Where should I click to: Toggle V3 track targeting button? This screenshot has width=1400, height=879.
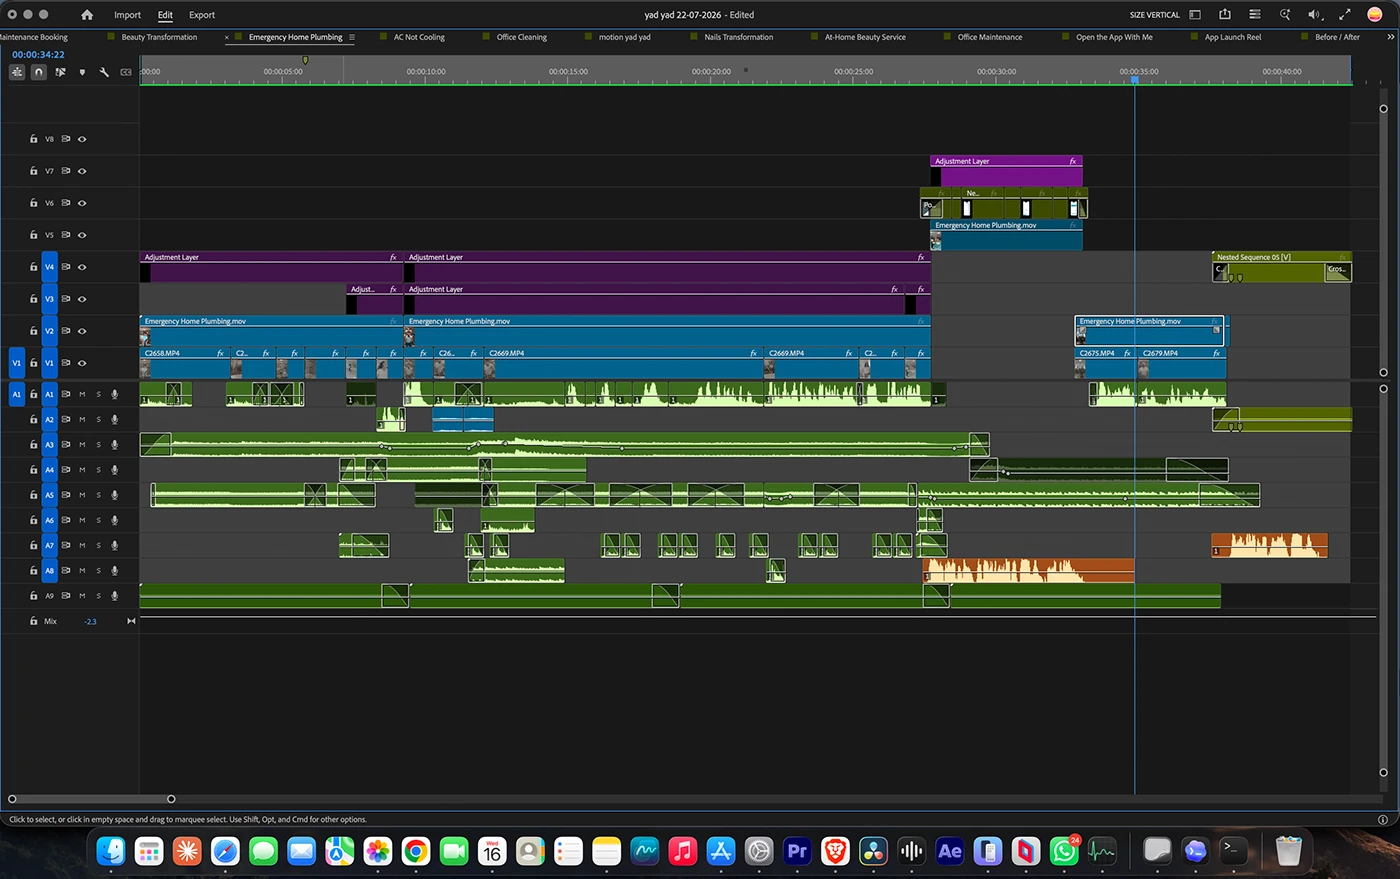click(x=49, y=299)
